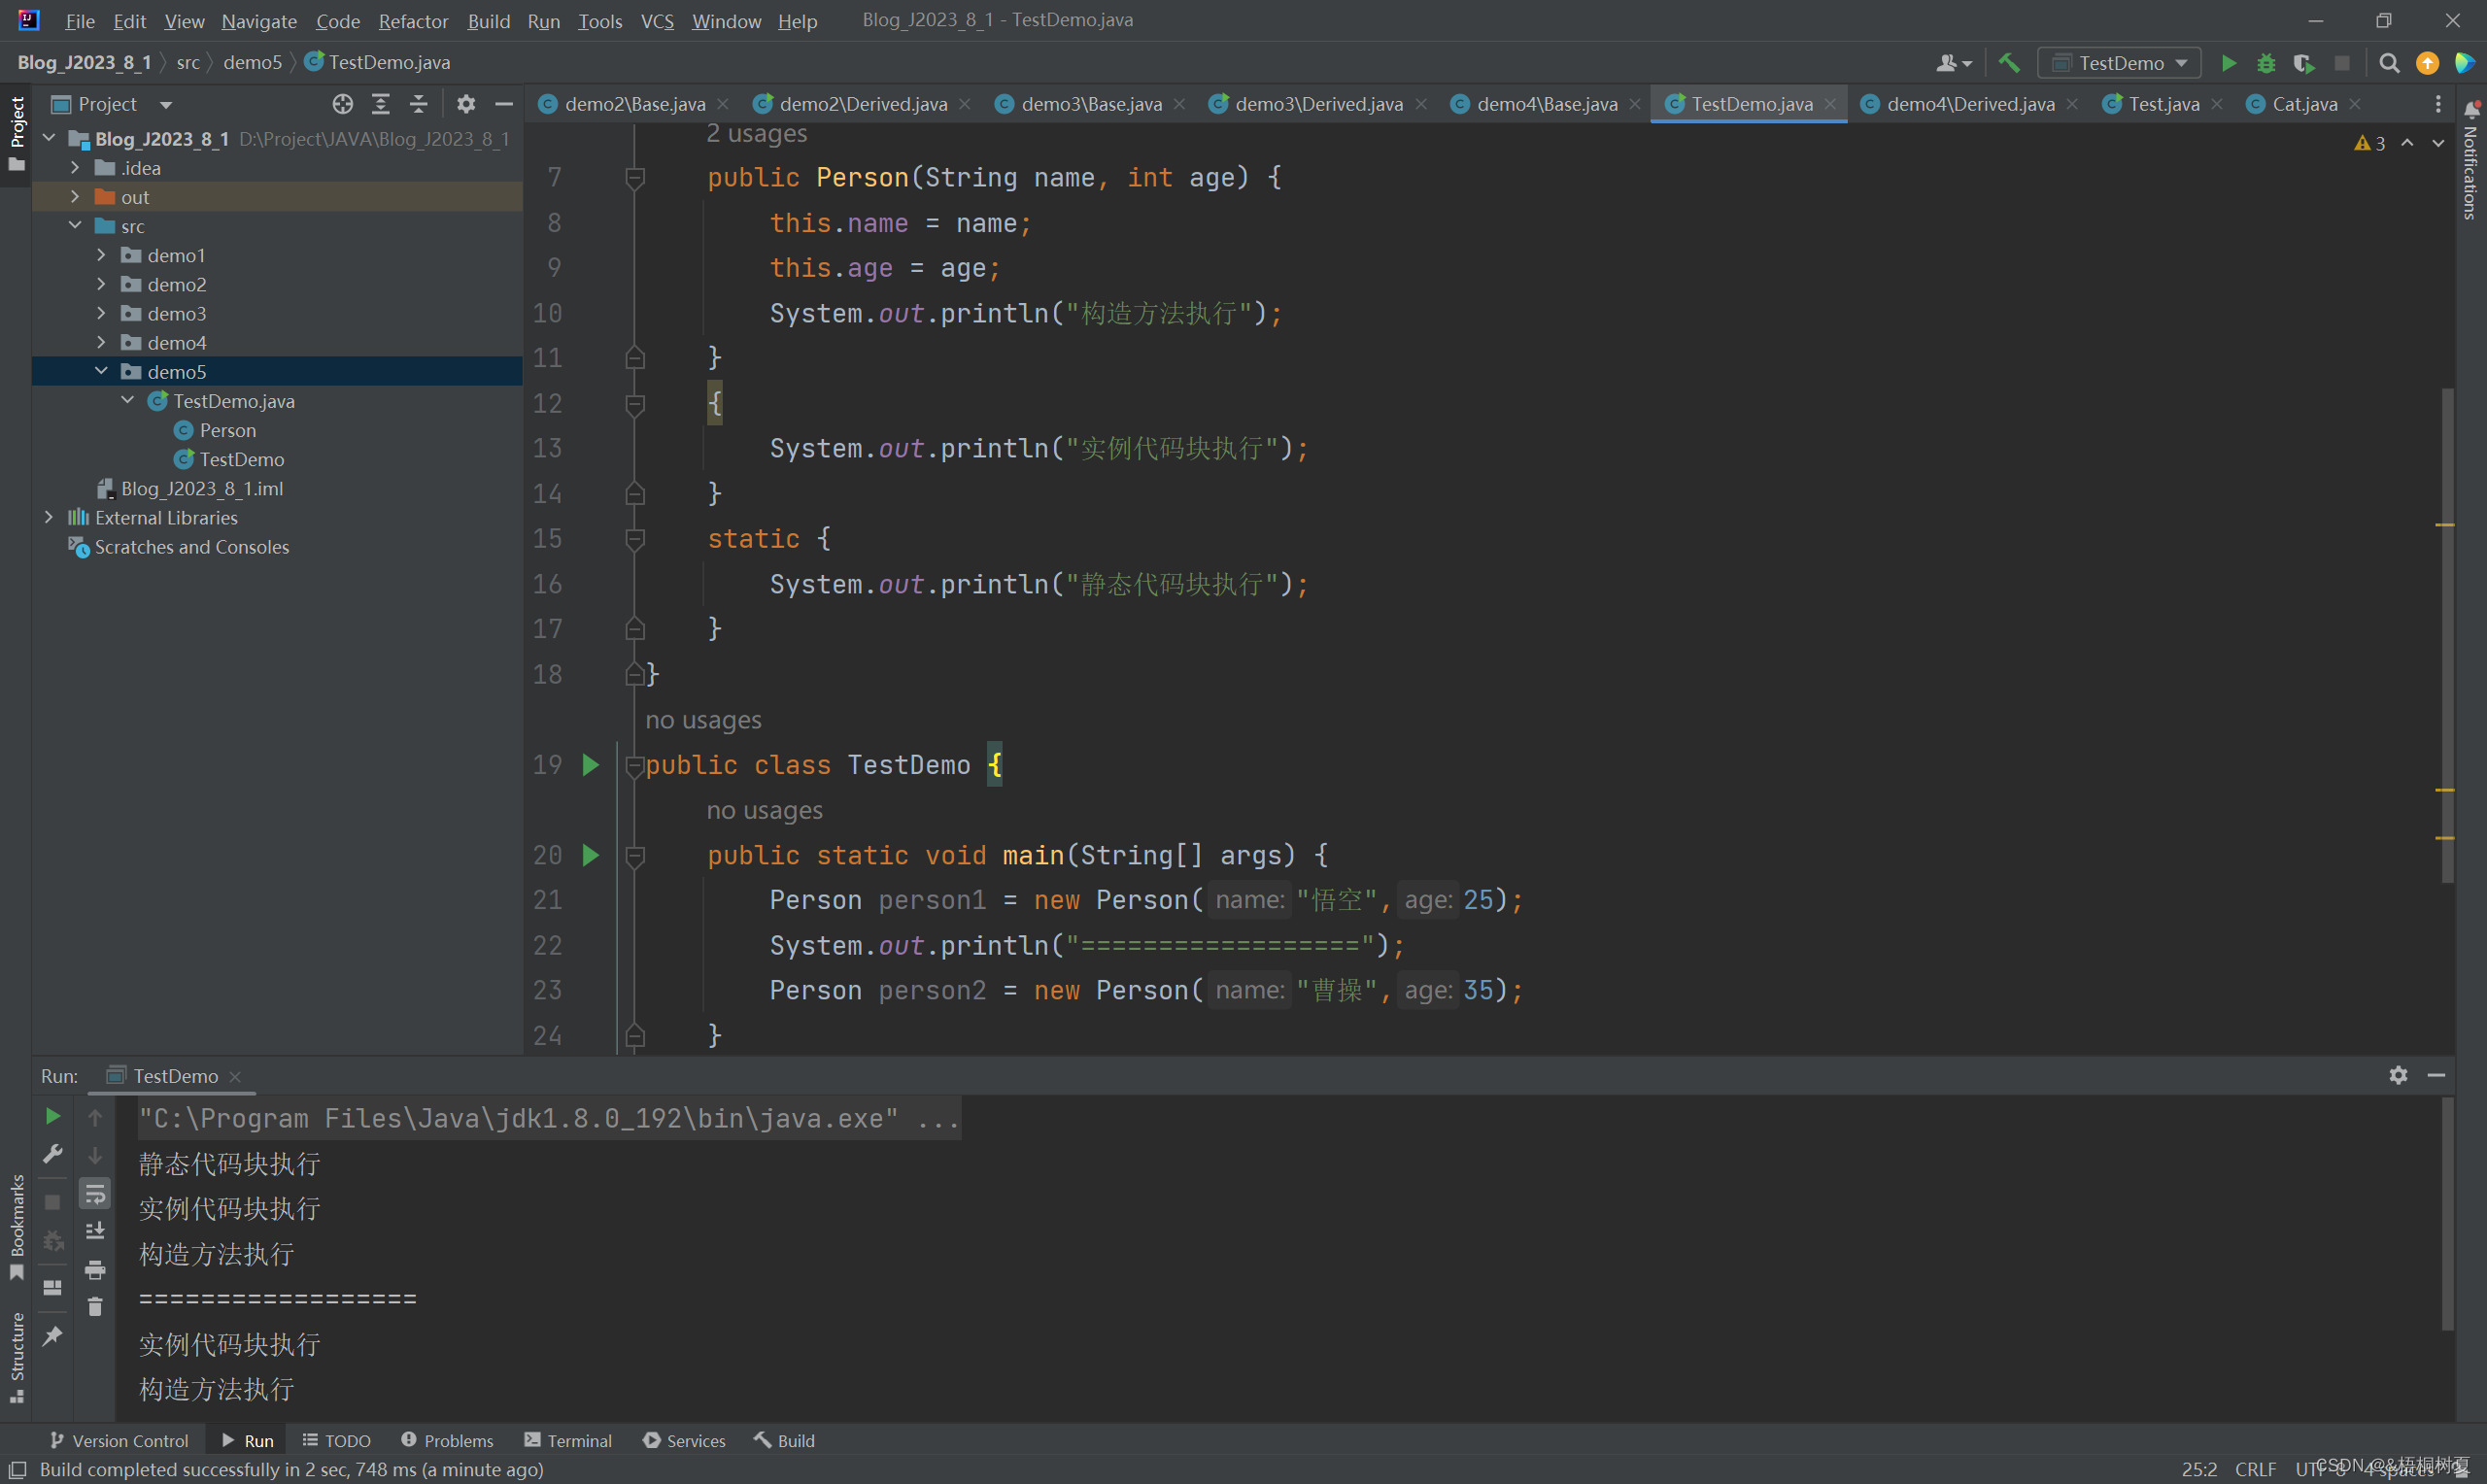Collapse the Person constructor fold marker at line 7
This screenshot has width=2487, height=1484.
(x=634, y=178)
